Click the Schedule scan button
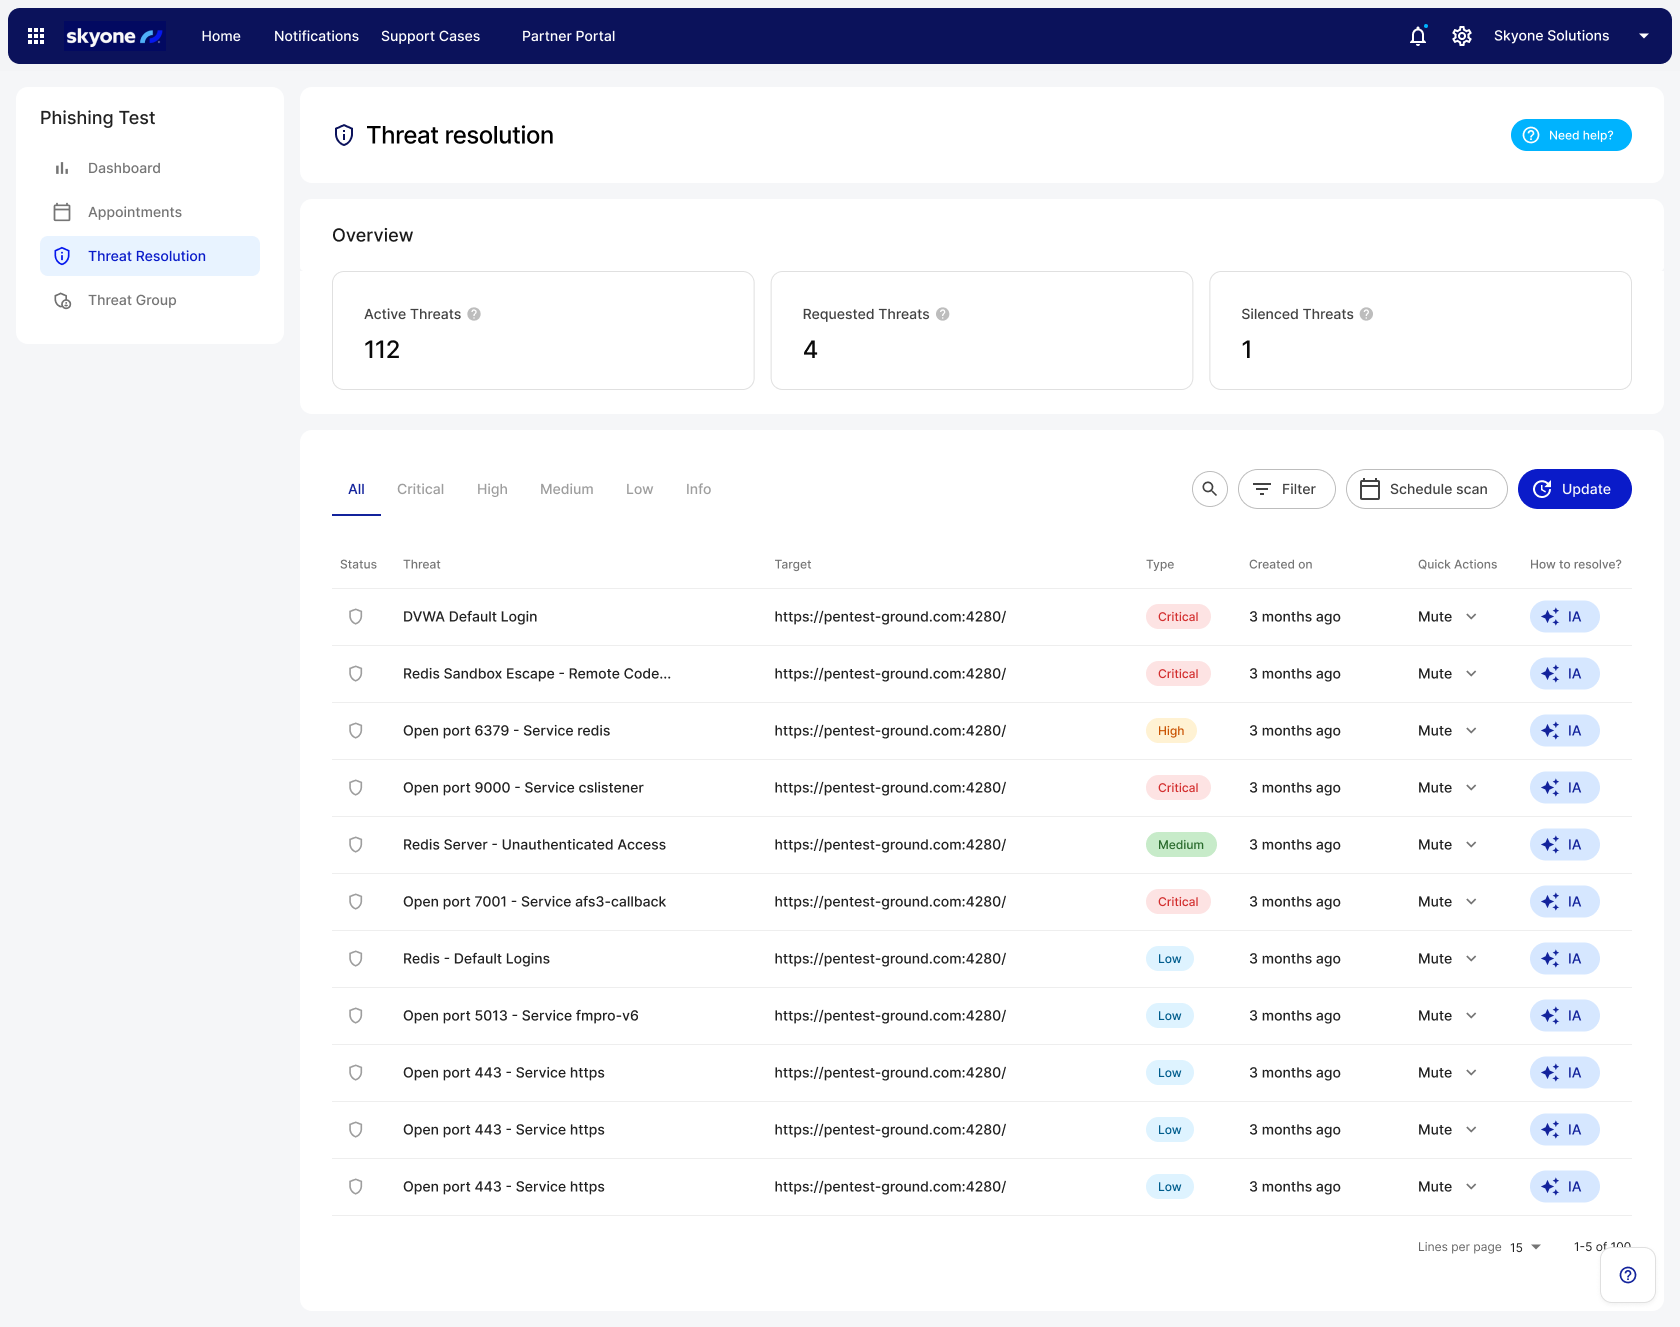 [x=1426, y=489]
